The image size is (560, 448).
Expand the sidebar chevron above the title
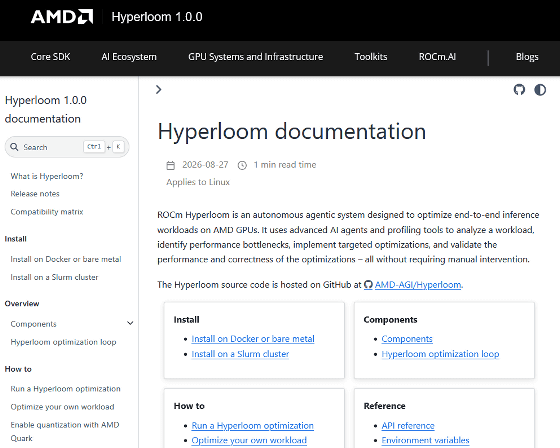tap(159, 90)
